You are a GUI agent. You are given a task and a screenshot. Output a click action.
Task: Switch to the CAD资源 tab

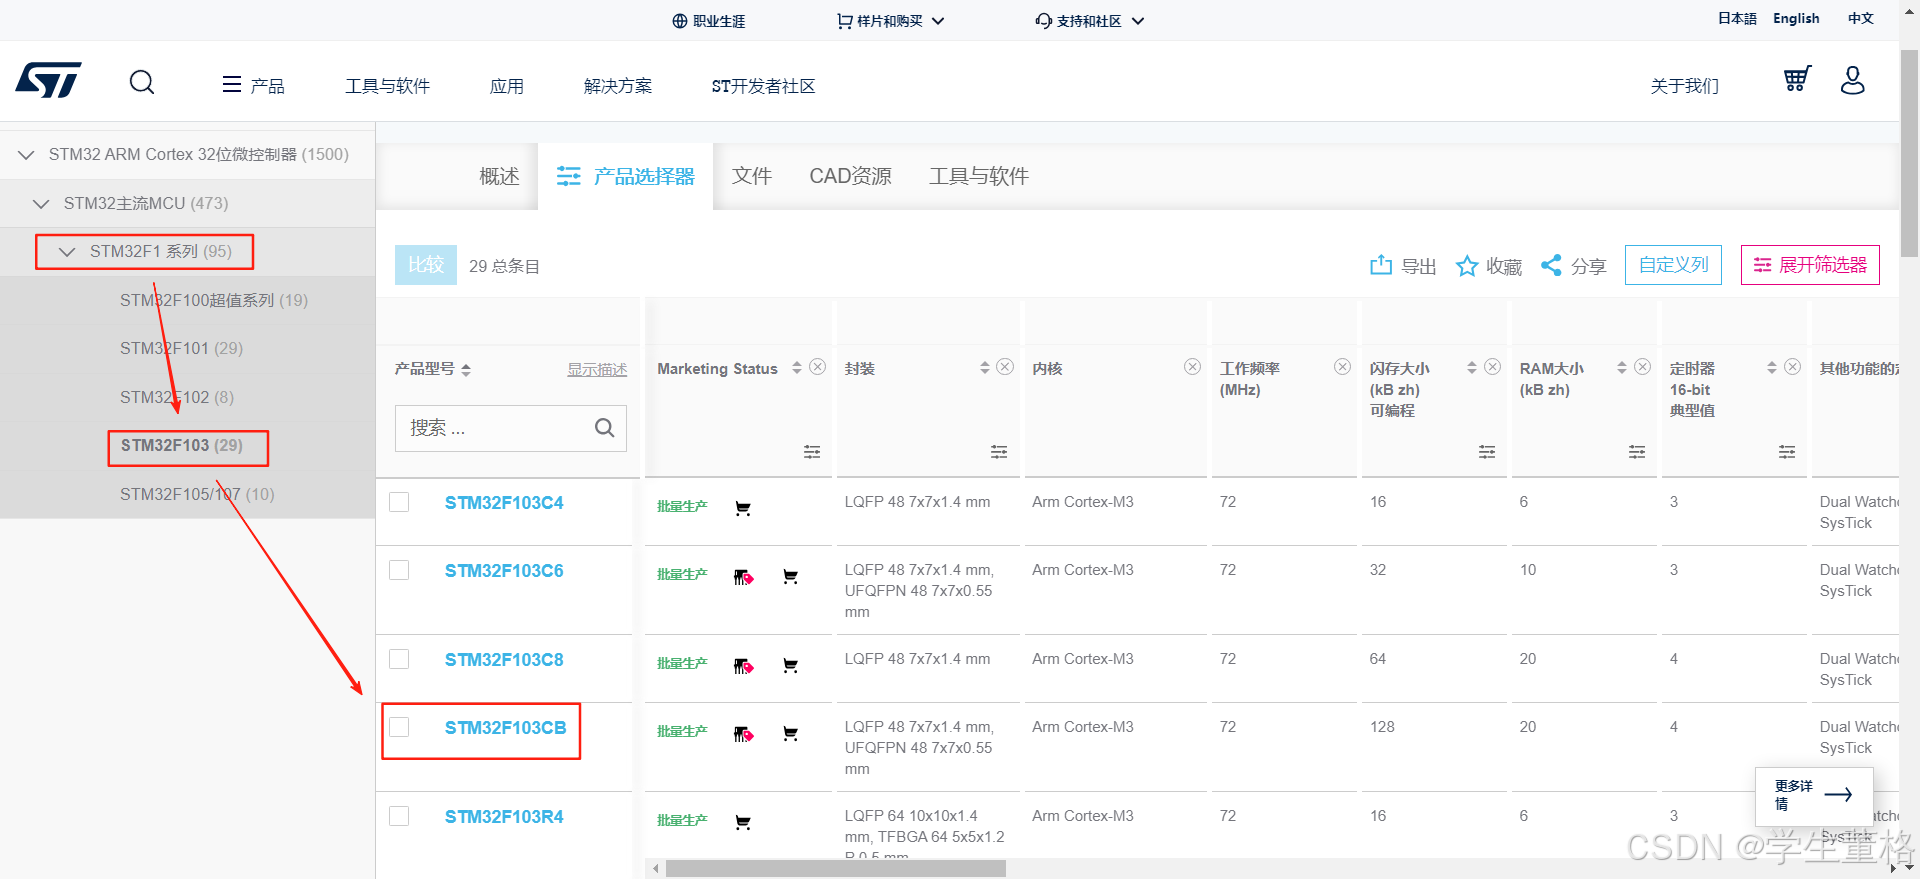[850, 176]
